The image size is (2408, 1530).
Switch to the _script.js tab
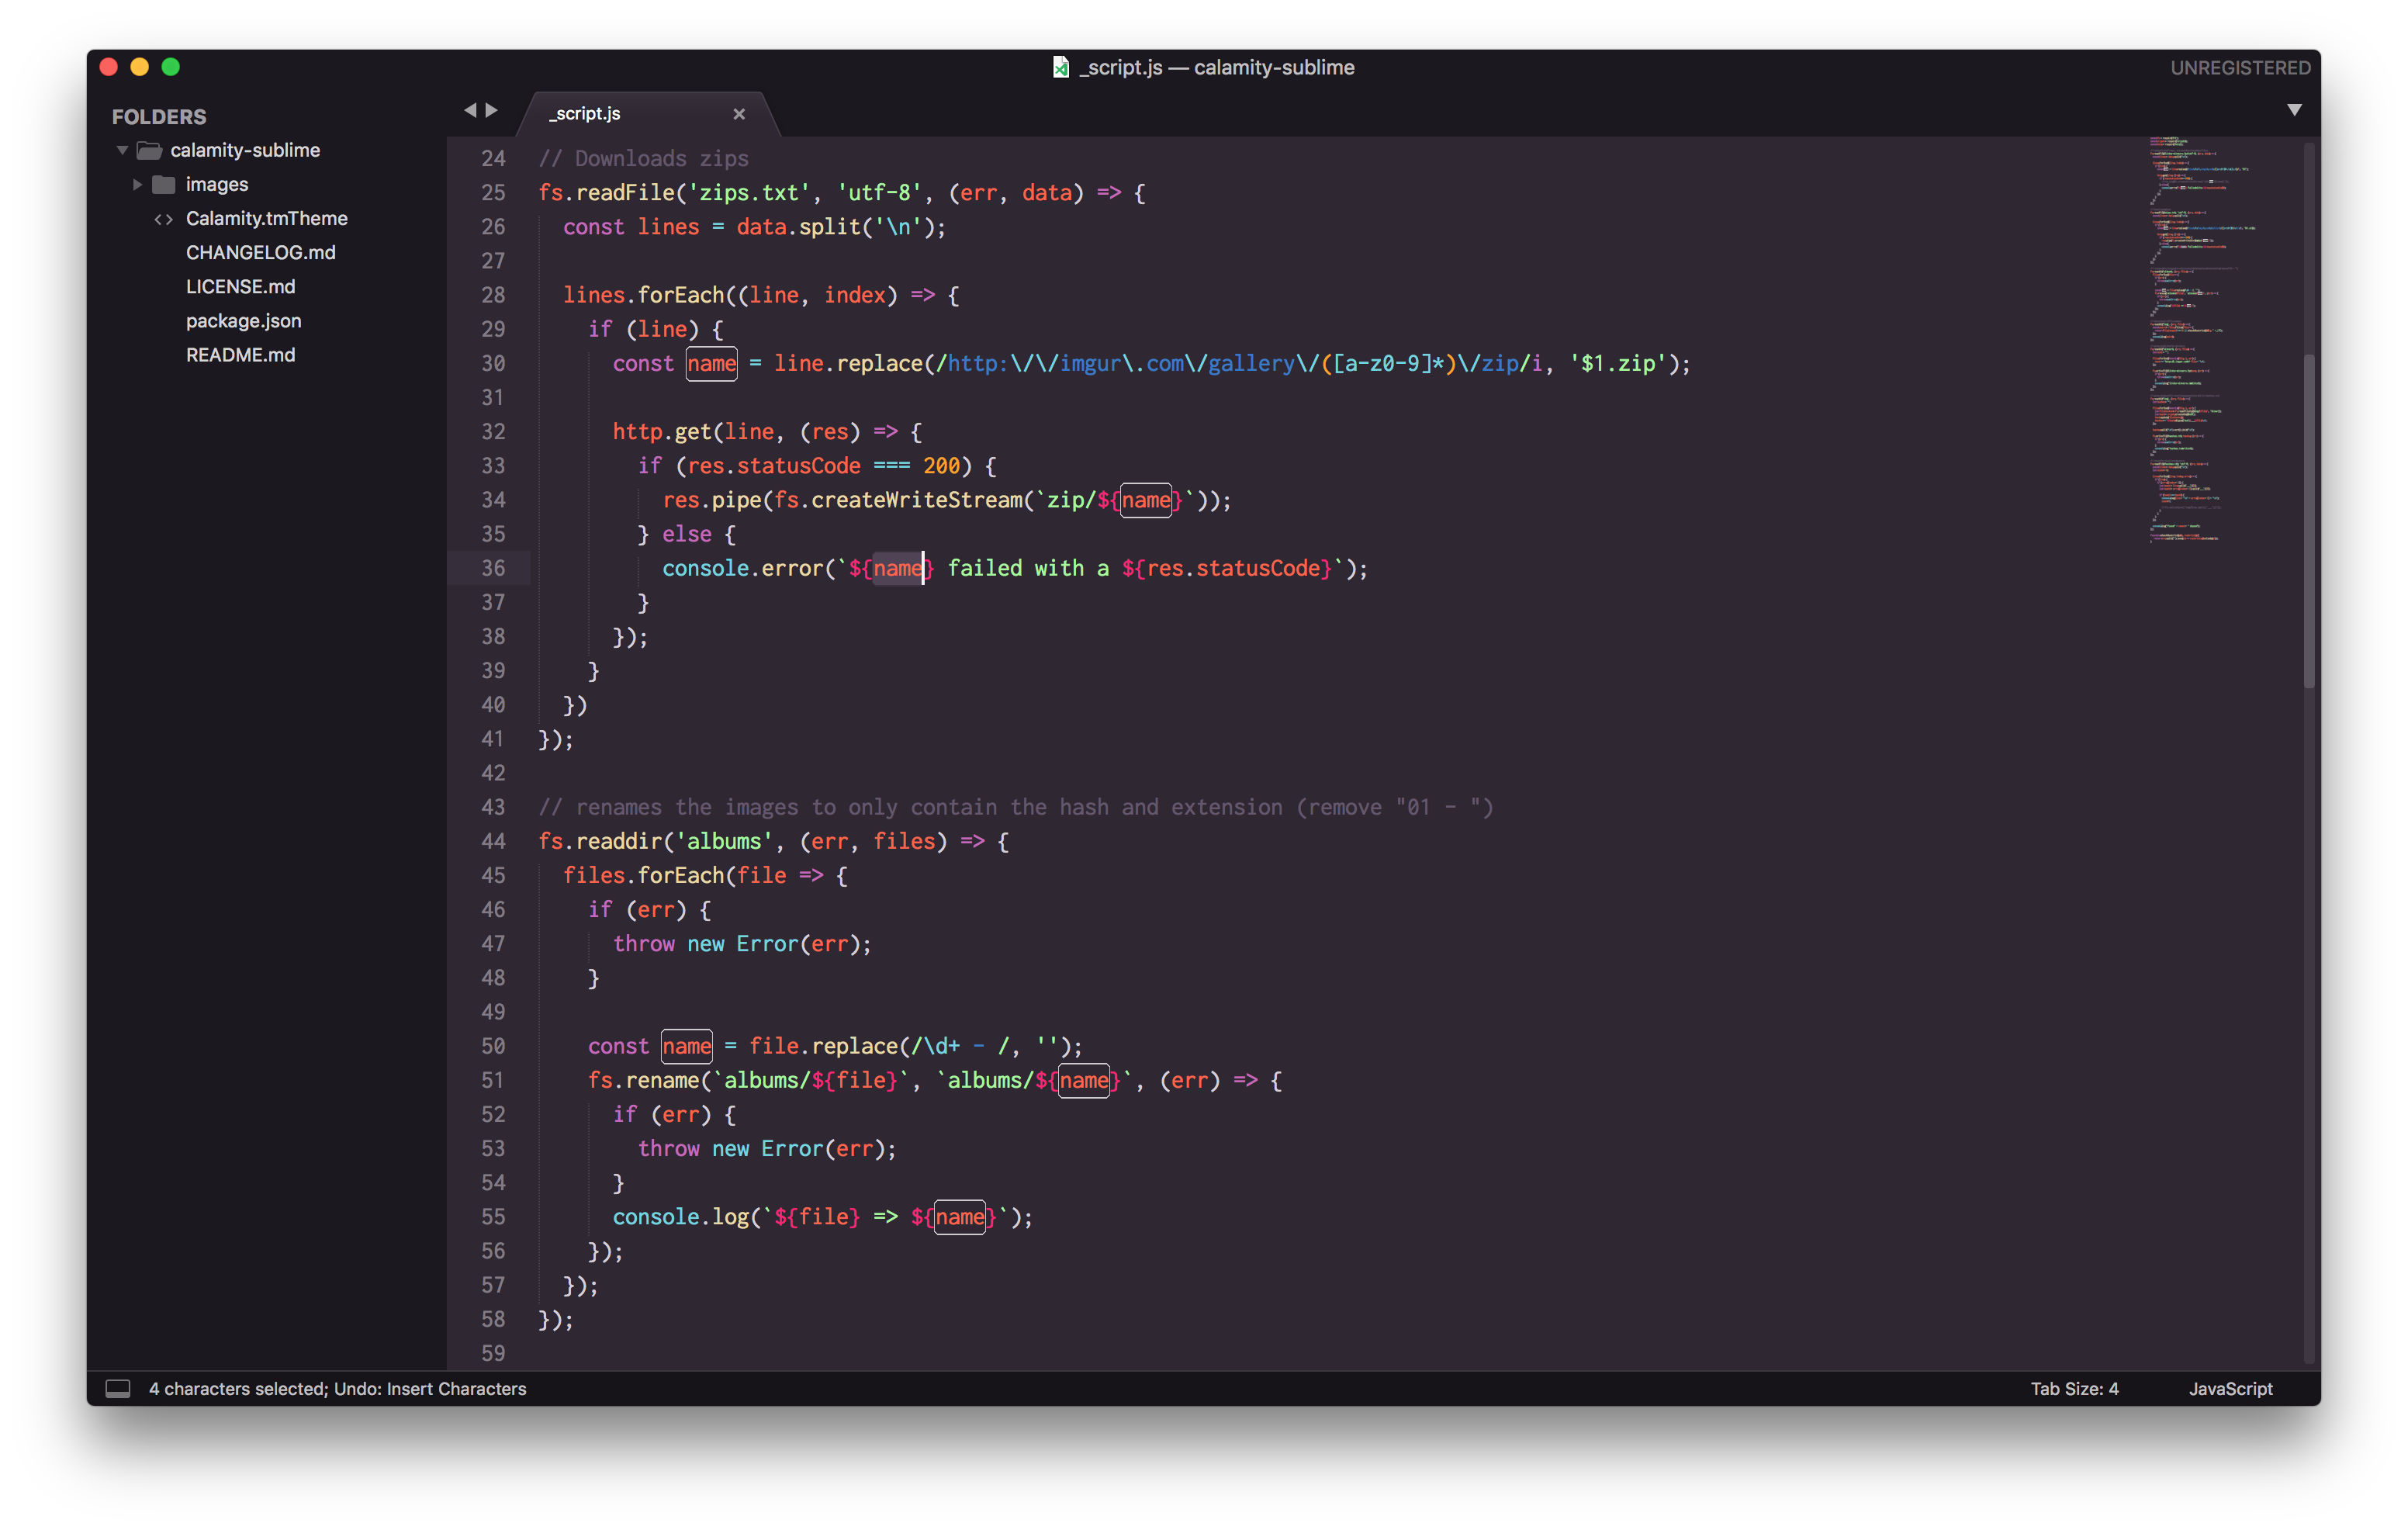pyautogui.click(x=585, y=113)
